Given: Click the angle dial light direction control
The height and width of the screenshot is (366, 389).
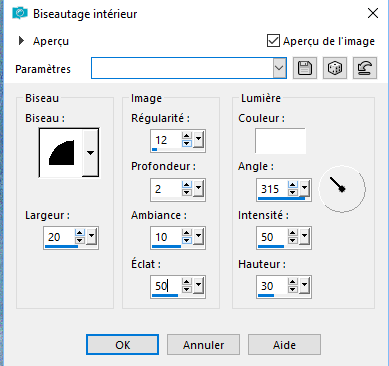Looking at the screenshot, I should tap(342, 189).
